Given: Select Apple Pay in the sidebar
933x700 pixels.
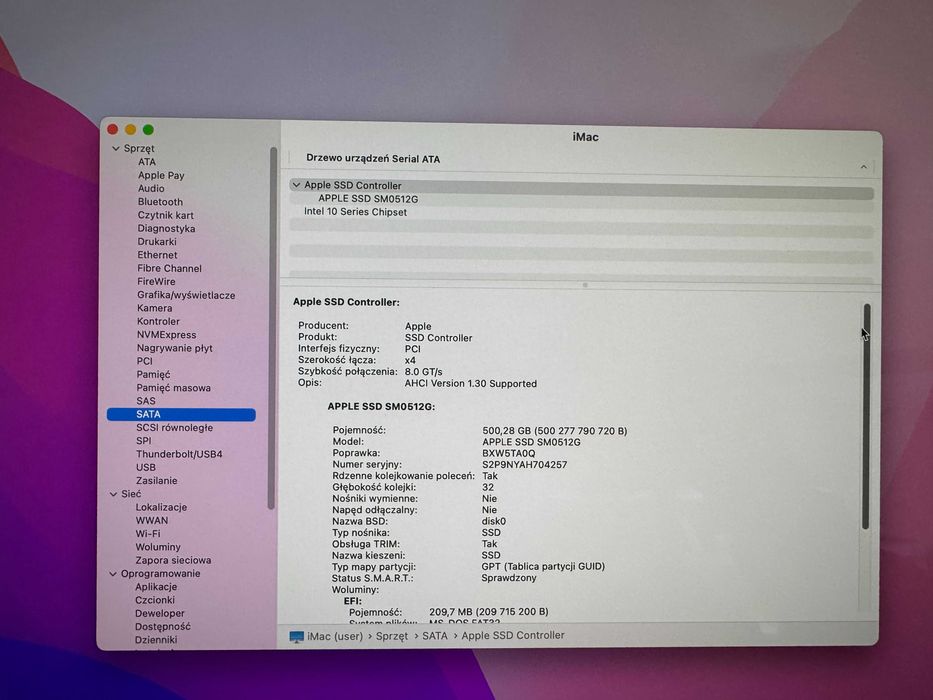Looking at the screenshot, I should [161, 175].
